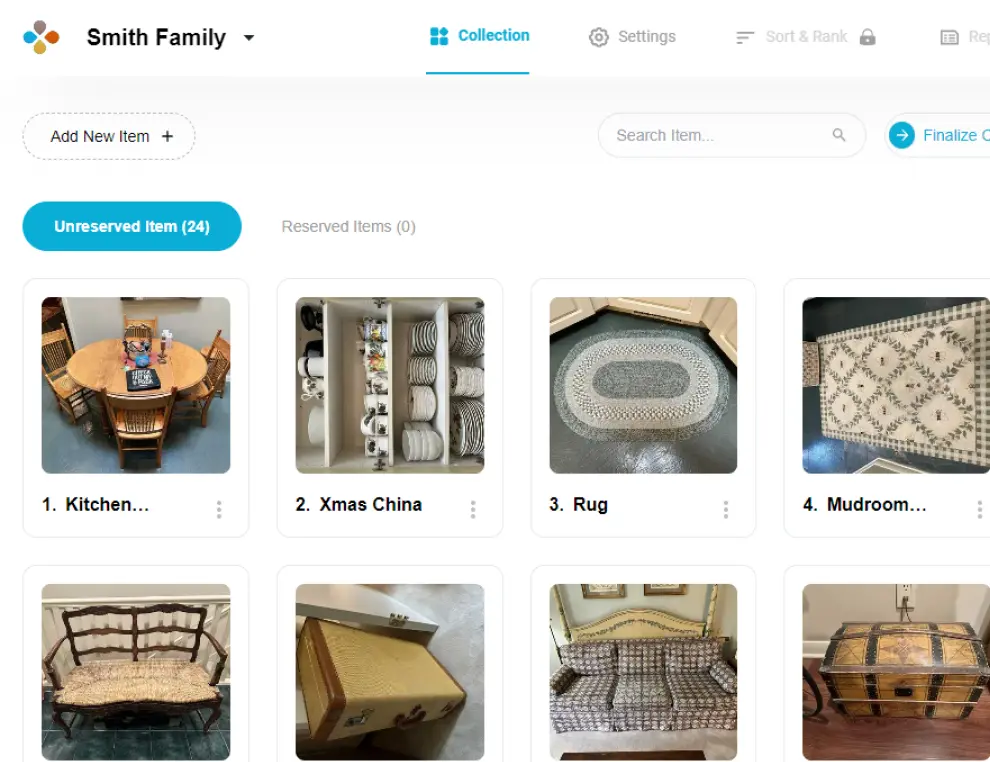Click the Sort & Rank lock icon
The width and height of the screenshot is (990, 762).
[868, 37]
